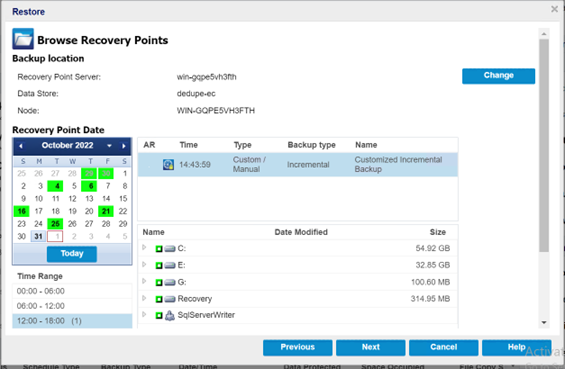Click the node value WIN-GQPE5VH3FTH

pyautogui.click(x=215, y=111)
